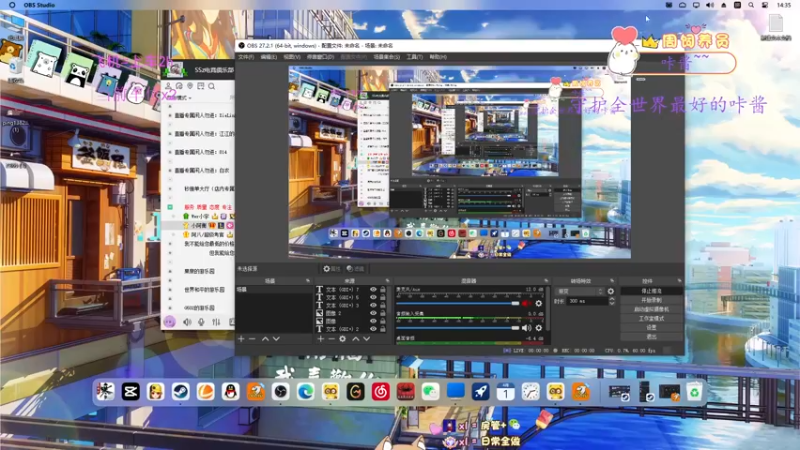Open the Calendar icon in the dock

coord(505,392)
